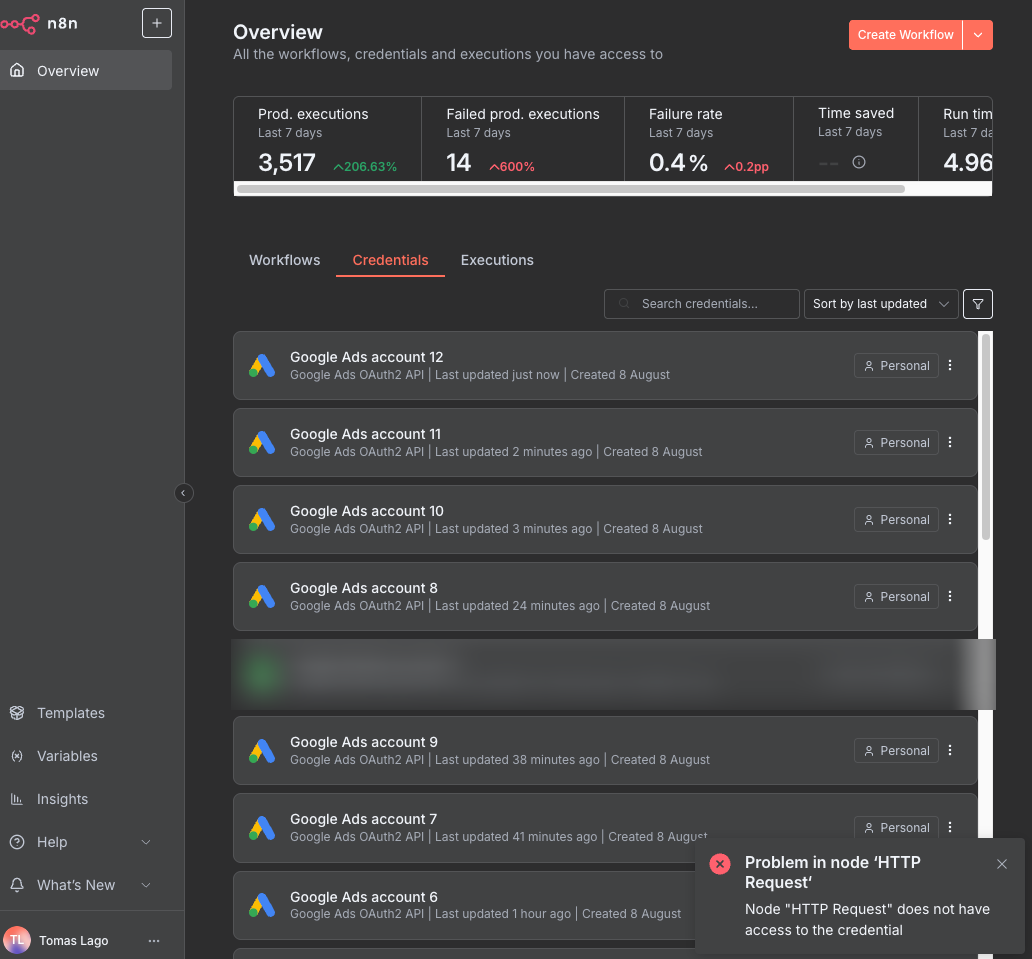The height and width of the screenshot is (959, 1032).
Task: Click the Create Workflow button
Action: pos(904,34)
